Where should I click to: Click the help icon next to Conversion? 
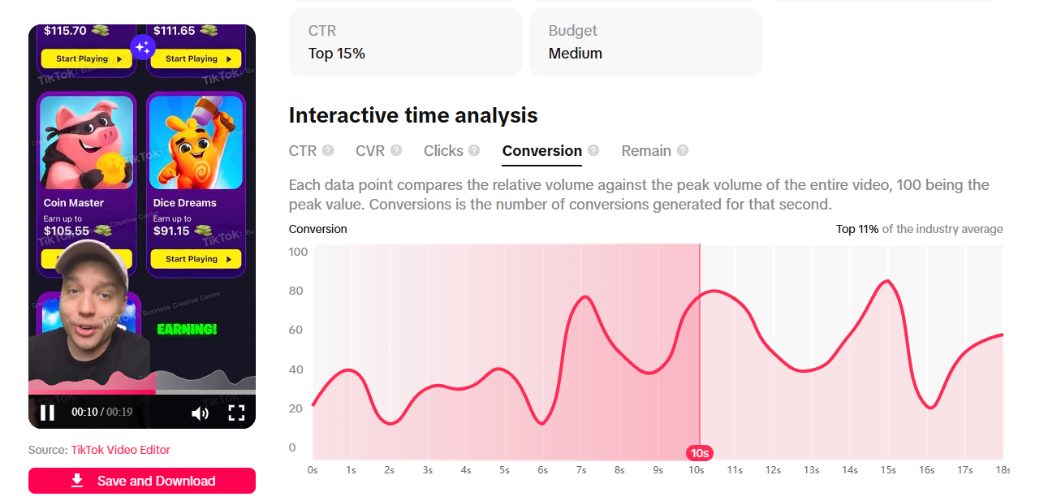click(593, 150)
